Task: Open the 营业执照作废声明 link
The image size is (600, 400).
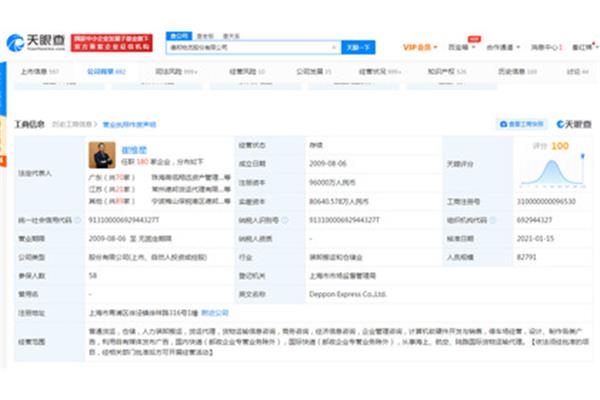Action: pos(129,124)
